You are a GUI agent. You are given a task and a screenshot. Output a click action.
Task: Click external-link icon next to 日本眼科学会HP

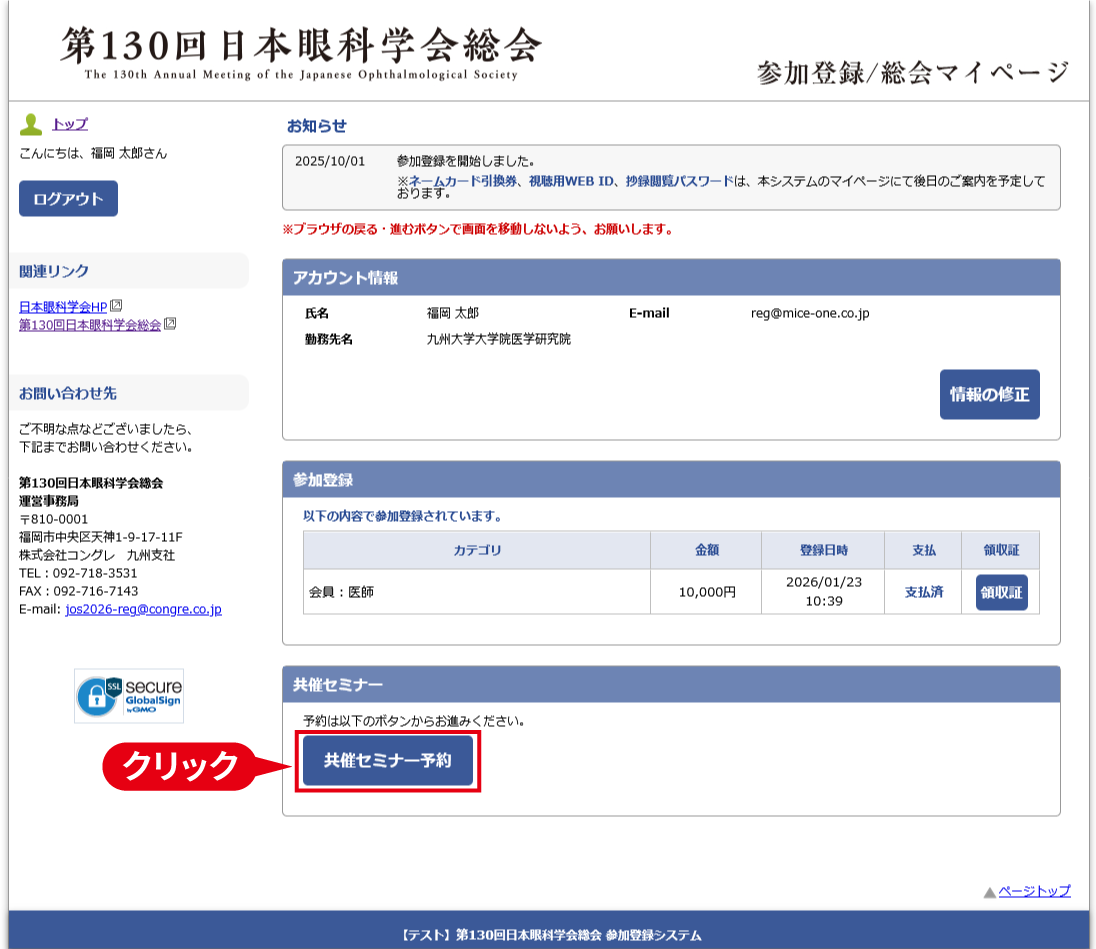[x=116, y=306]
